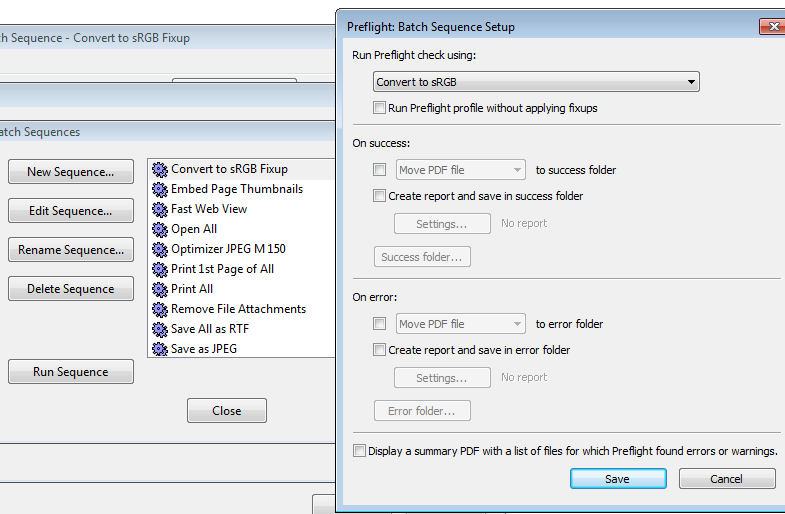Select Optimizer JPEG M 150 sequence text

228,249
